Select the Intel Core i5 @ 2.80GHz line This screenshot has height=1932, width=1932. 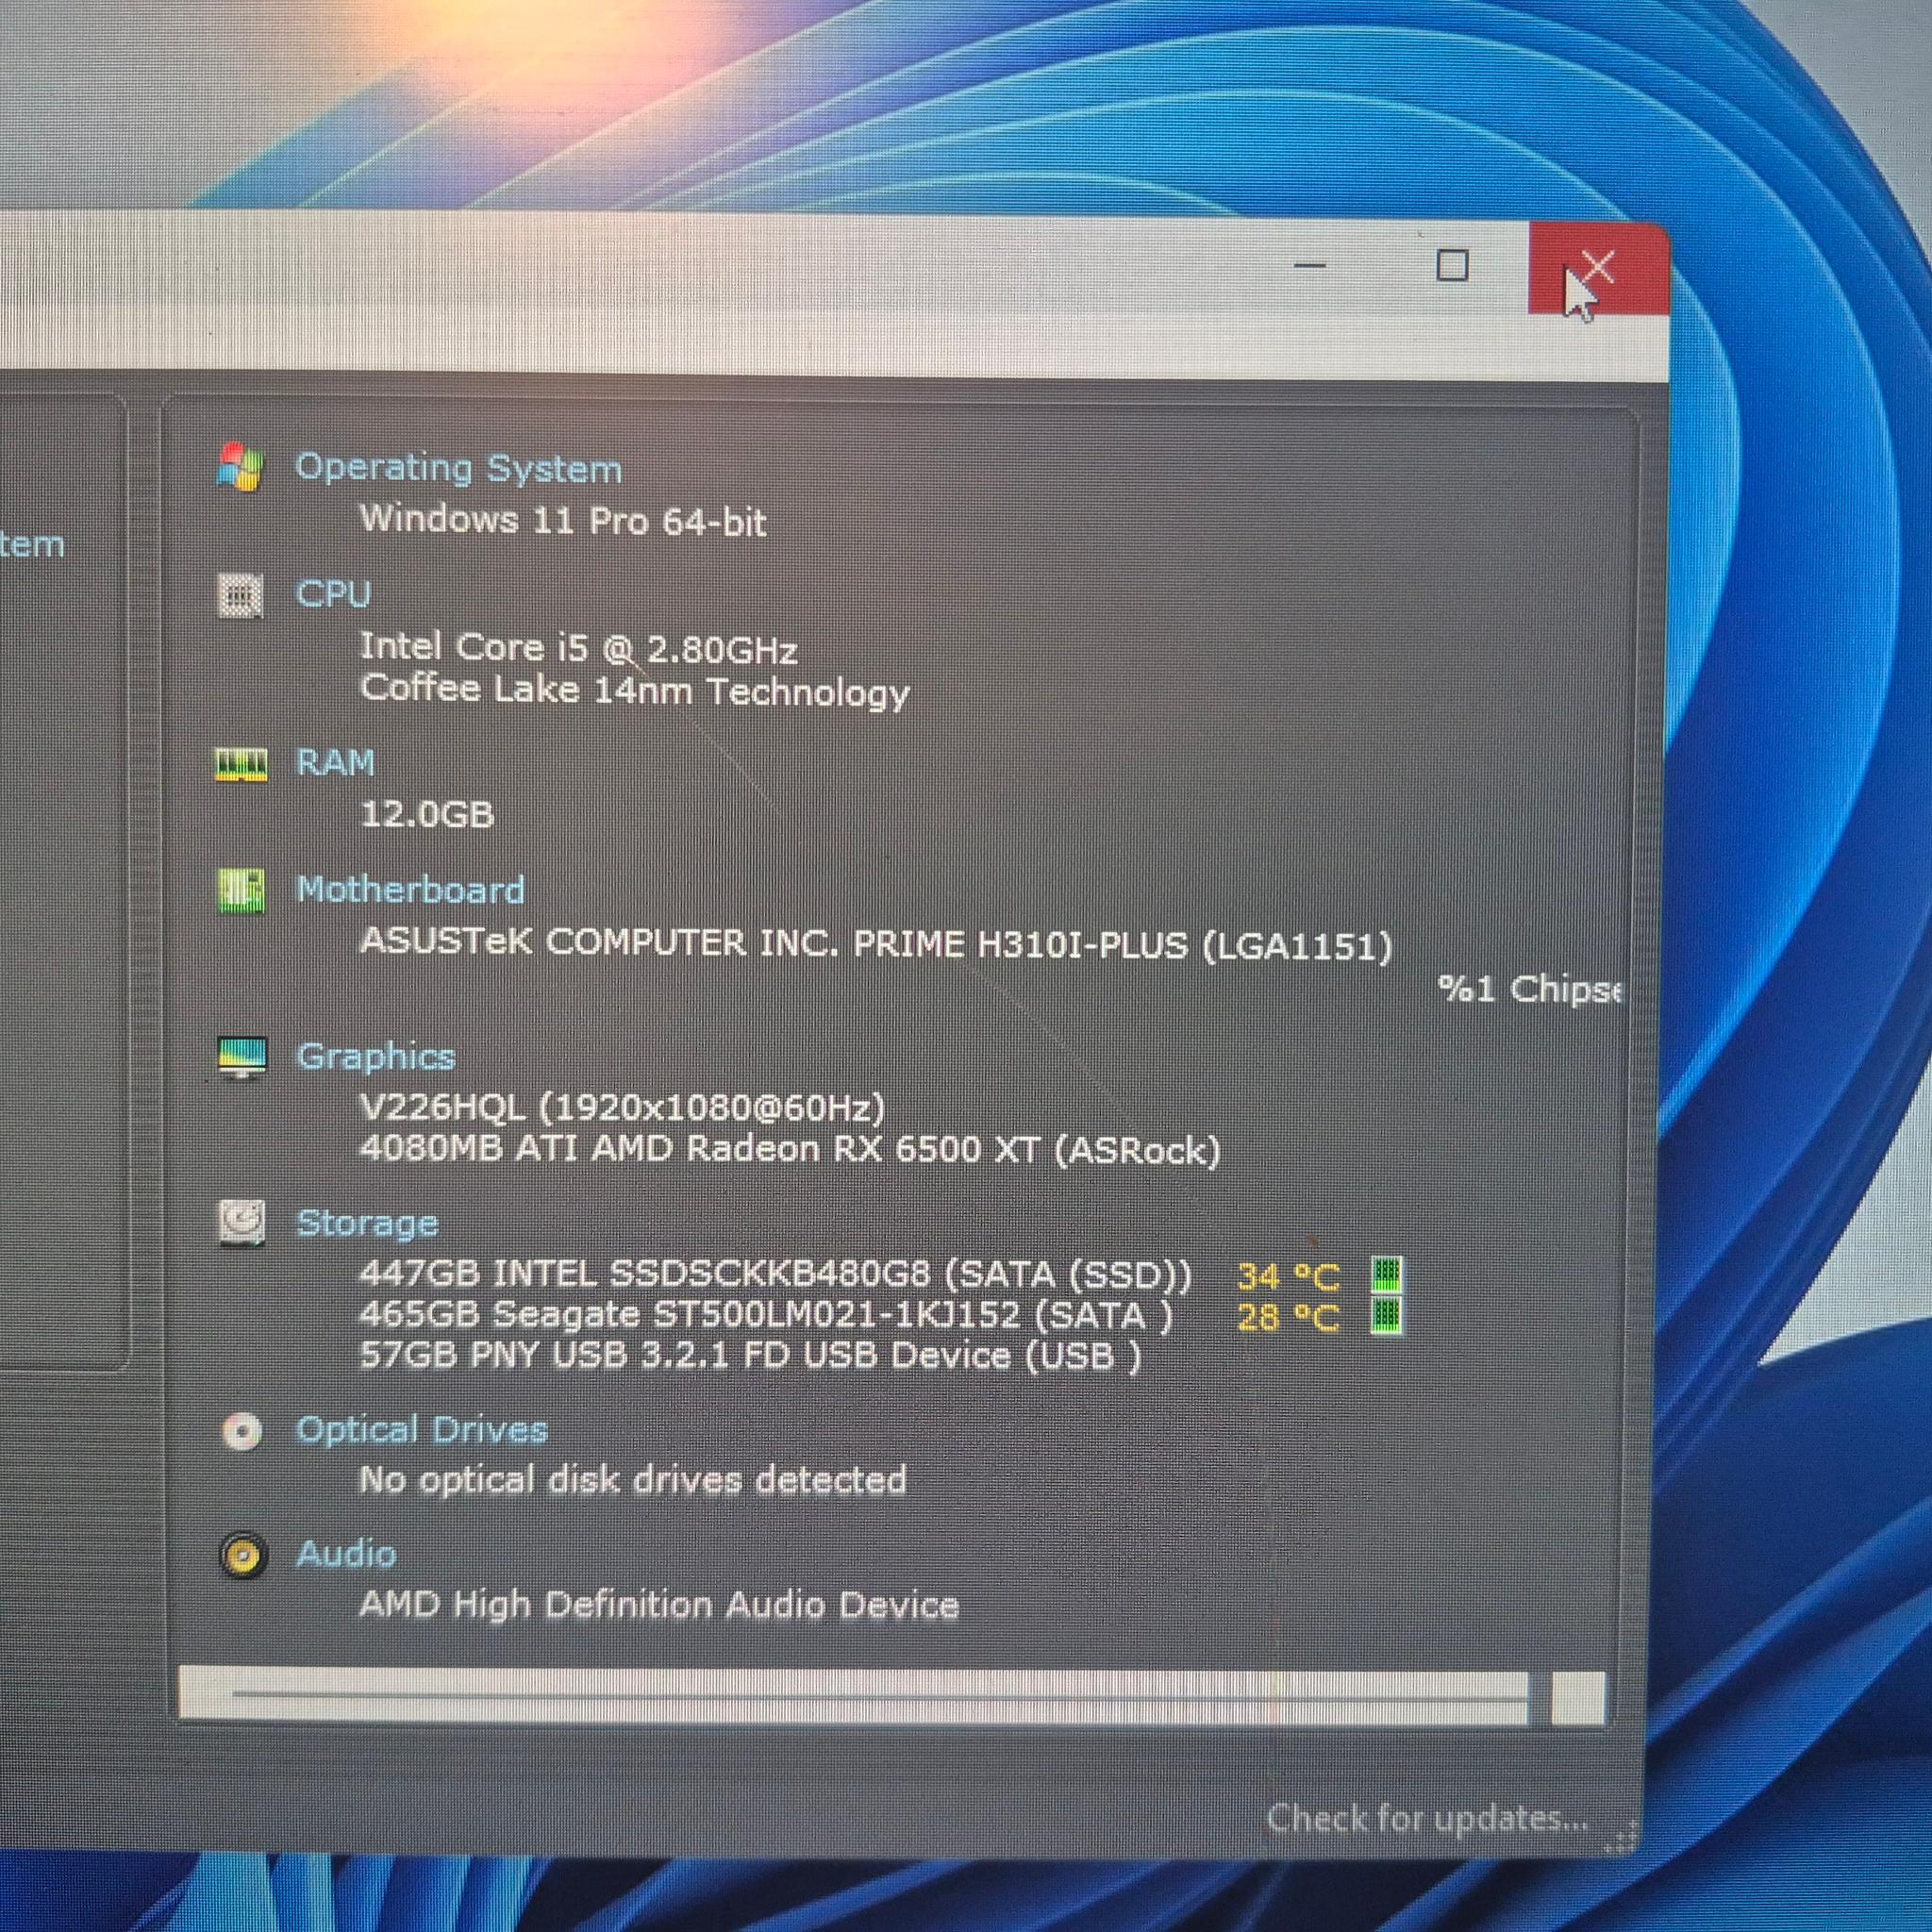click(578, 648)
